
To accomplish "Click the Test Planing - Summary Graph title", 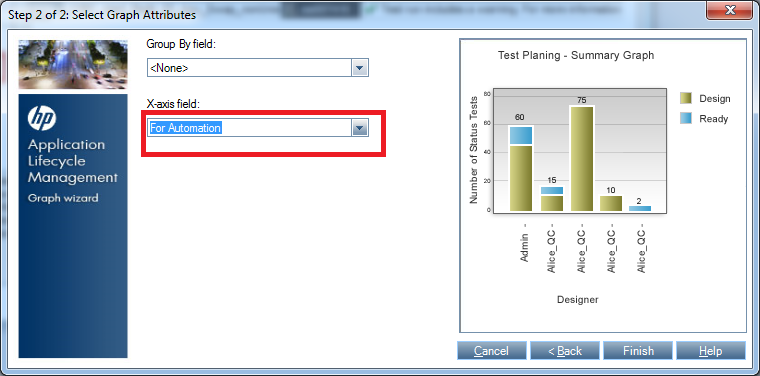I will point(576,55).
